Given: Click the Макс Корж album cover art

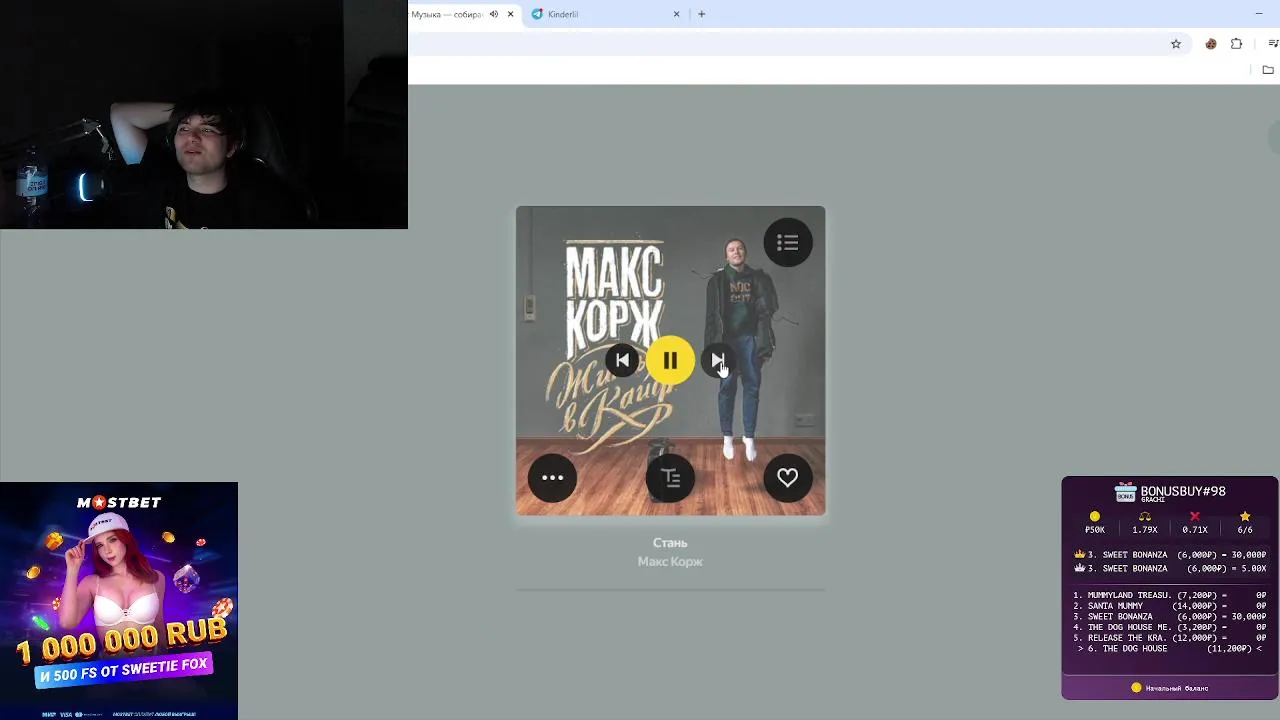Looking at the screenshot, I should [x=670, y=361].
